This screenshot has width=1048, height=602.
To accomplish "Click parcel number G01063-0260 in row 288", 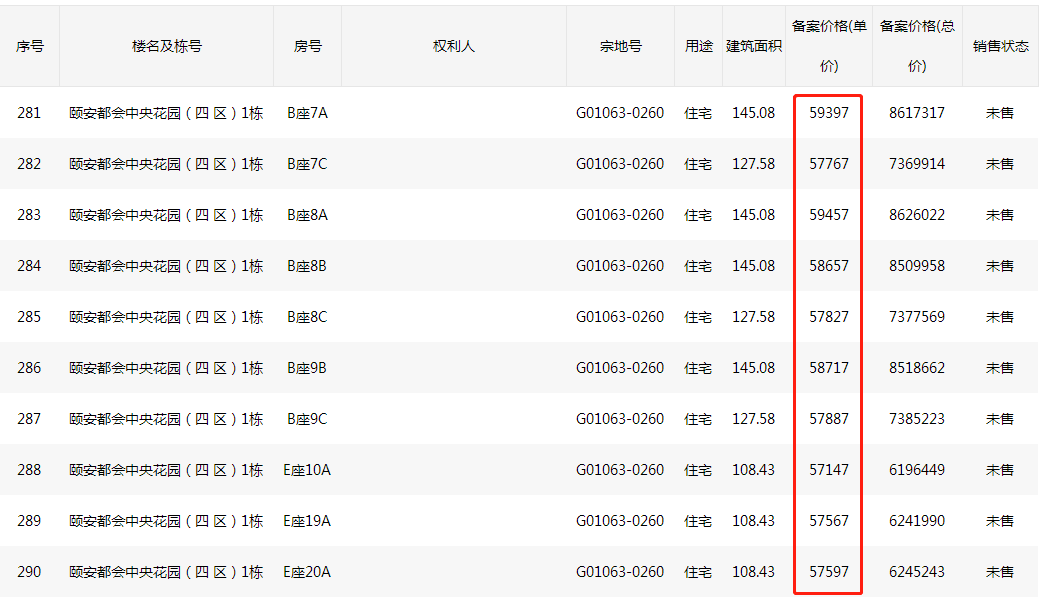I will coord(620,470).
